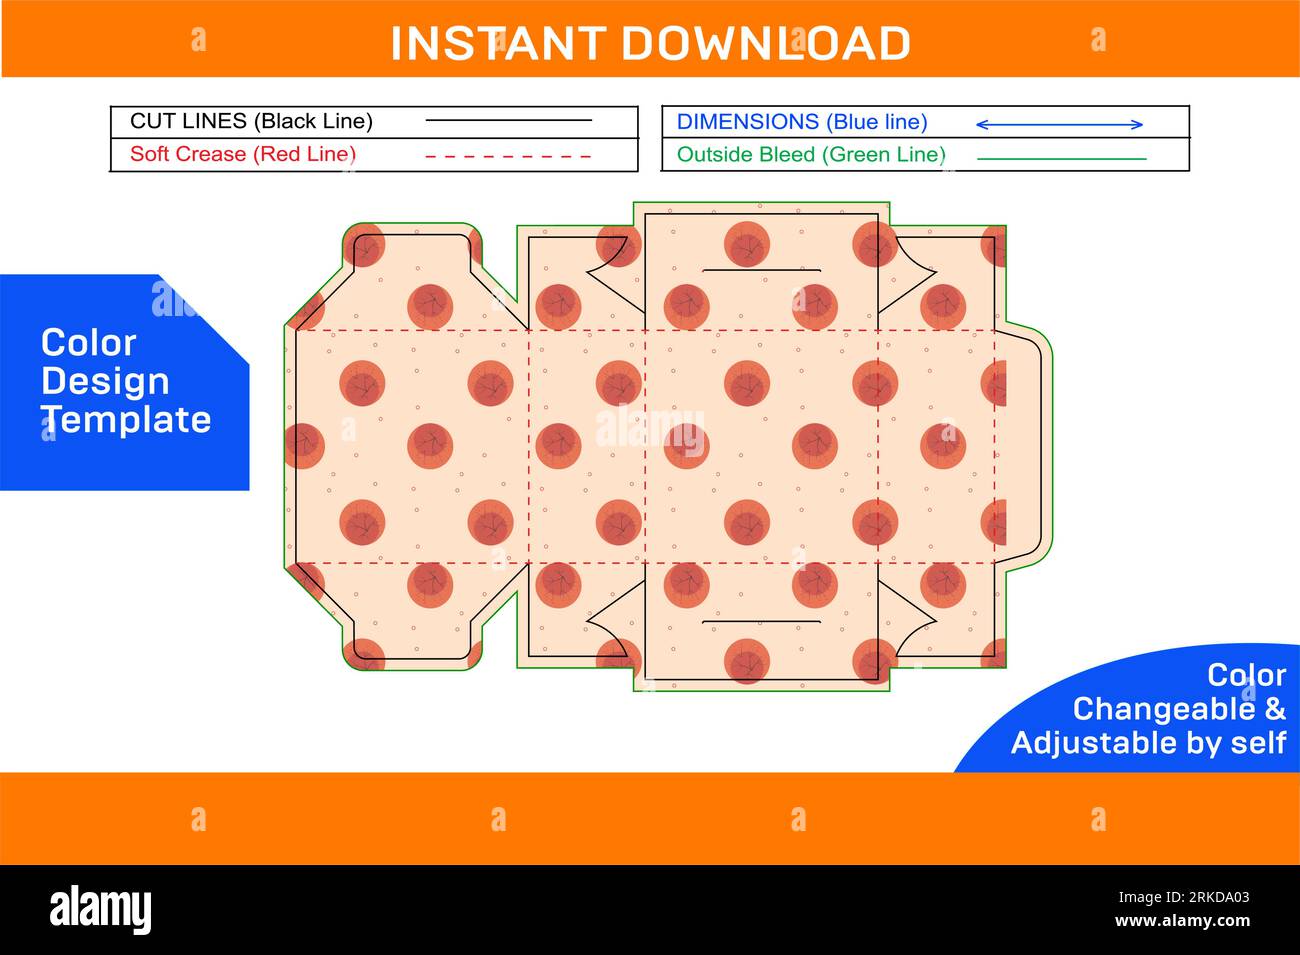Click the blue double-arrow dimension sample
1300x955 pixels.
point(1059,125)
